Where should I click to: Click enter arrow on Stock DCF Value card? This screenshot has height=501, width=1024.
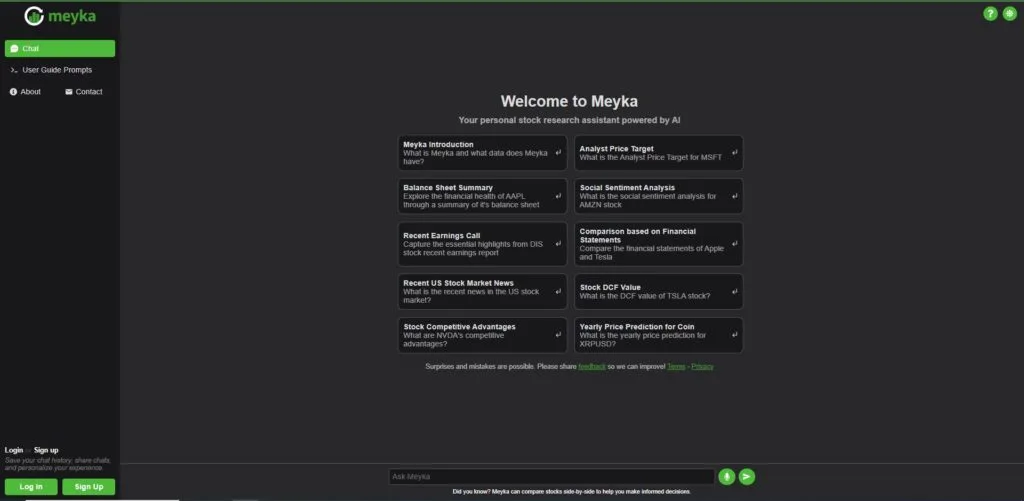pos(735,291)
